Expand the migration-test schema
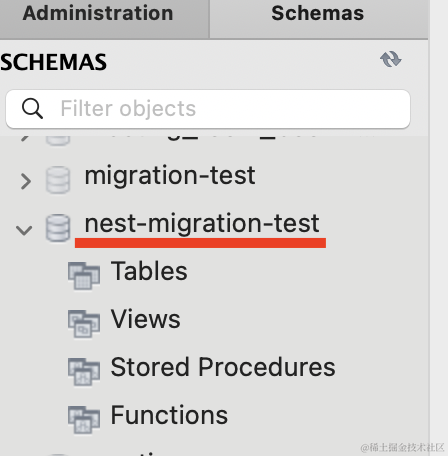Screen dimensions: 448x456 [26, 181]
